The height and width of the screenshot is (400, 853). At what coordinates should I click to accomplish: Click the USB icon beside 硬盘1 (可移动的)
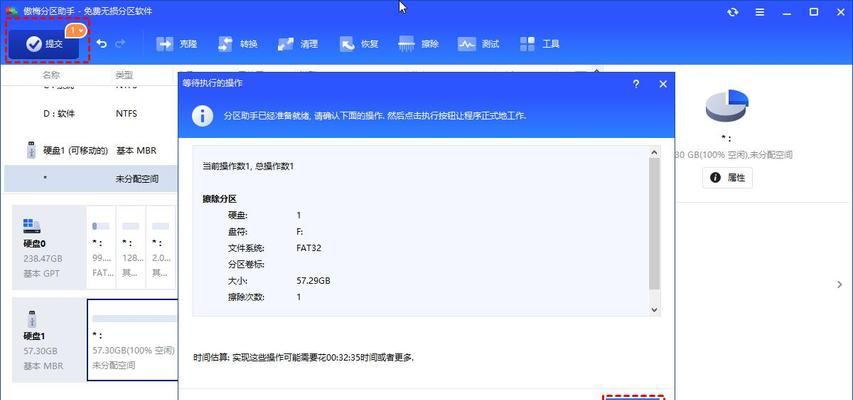32,150
